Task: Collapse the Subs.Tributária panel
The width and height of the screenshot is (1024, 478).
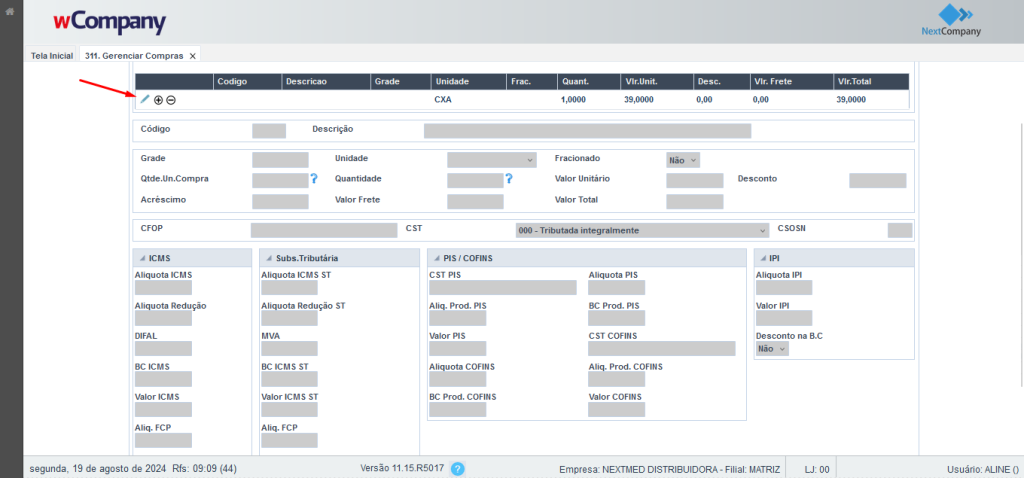Action: point(269,258)
